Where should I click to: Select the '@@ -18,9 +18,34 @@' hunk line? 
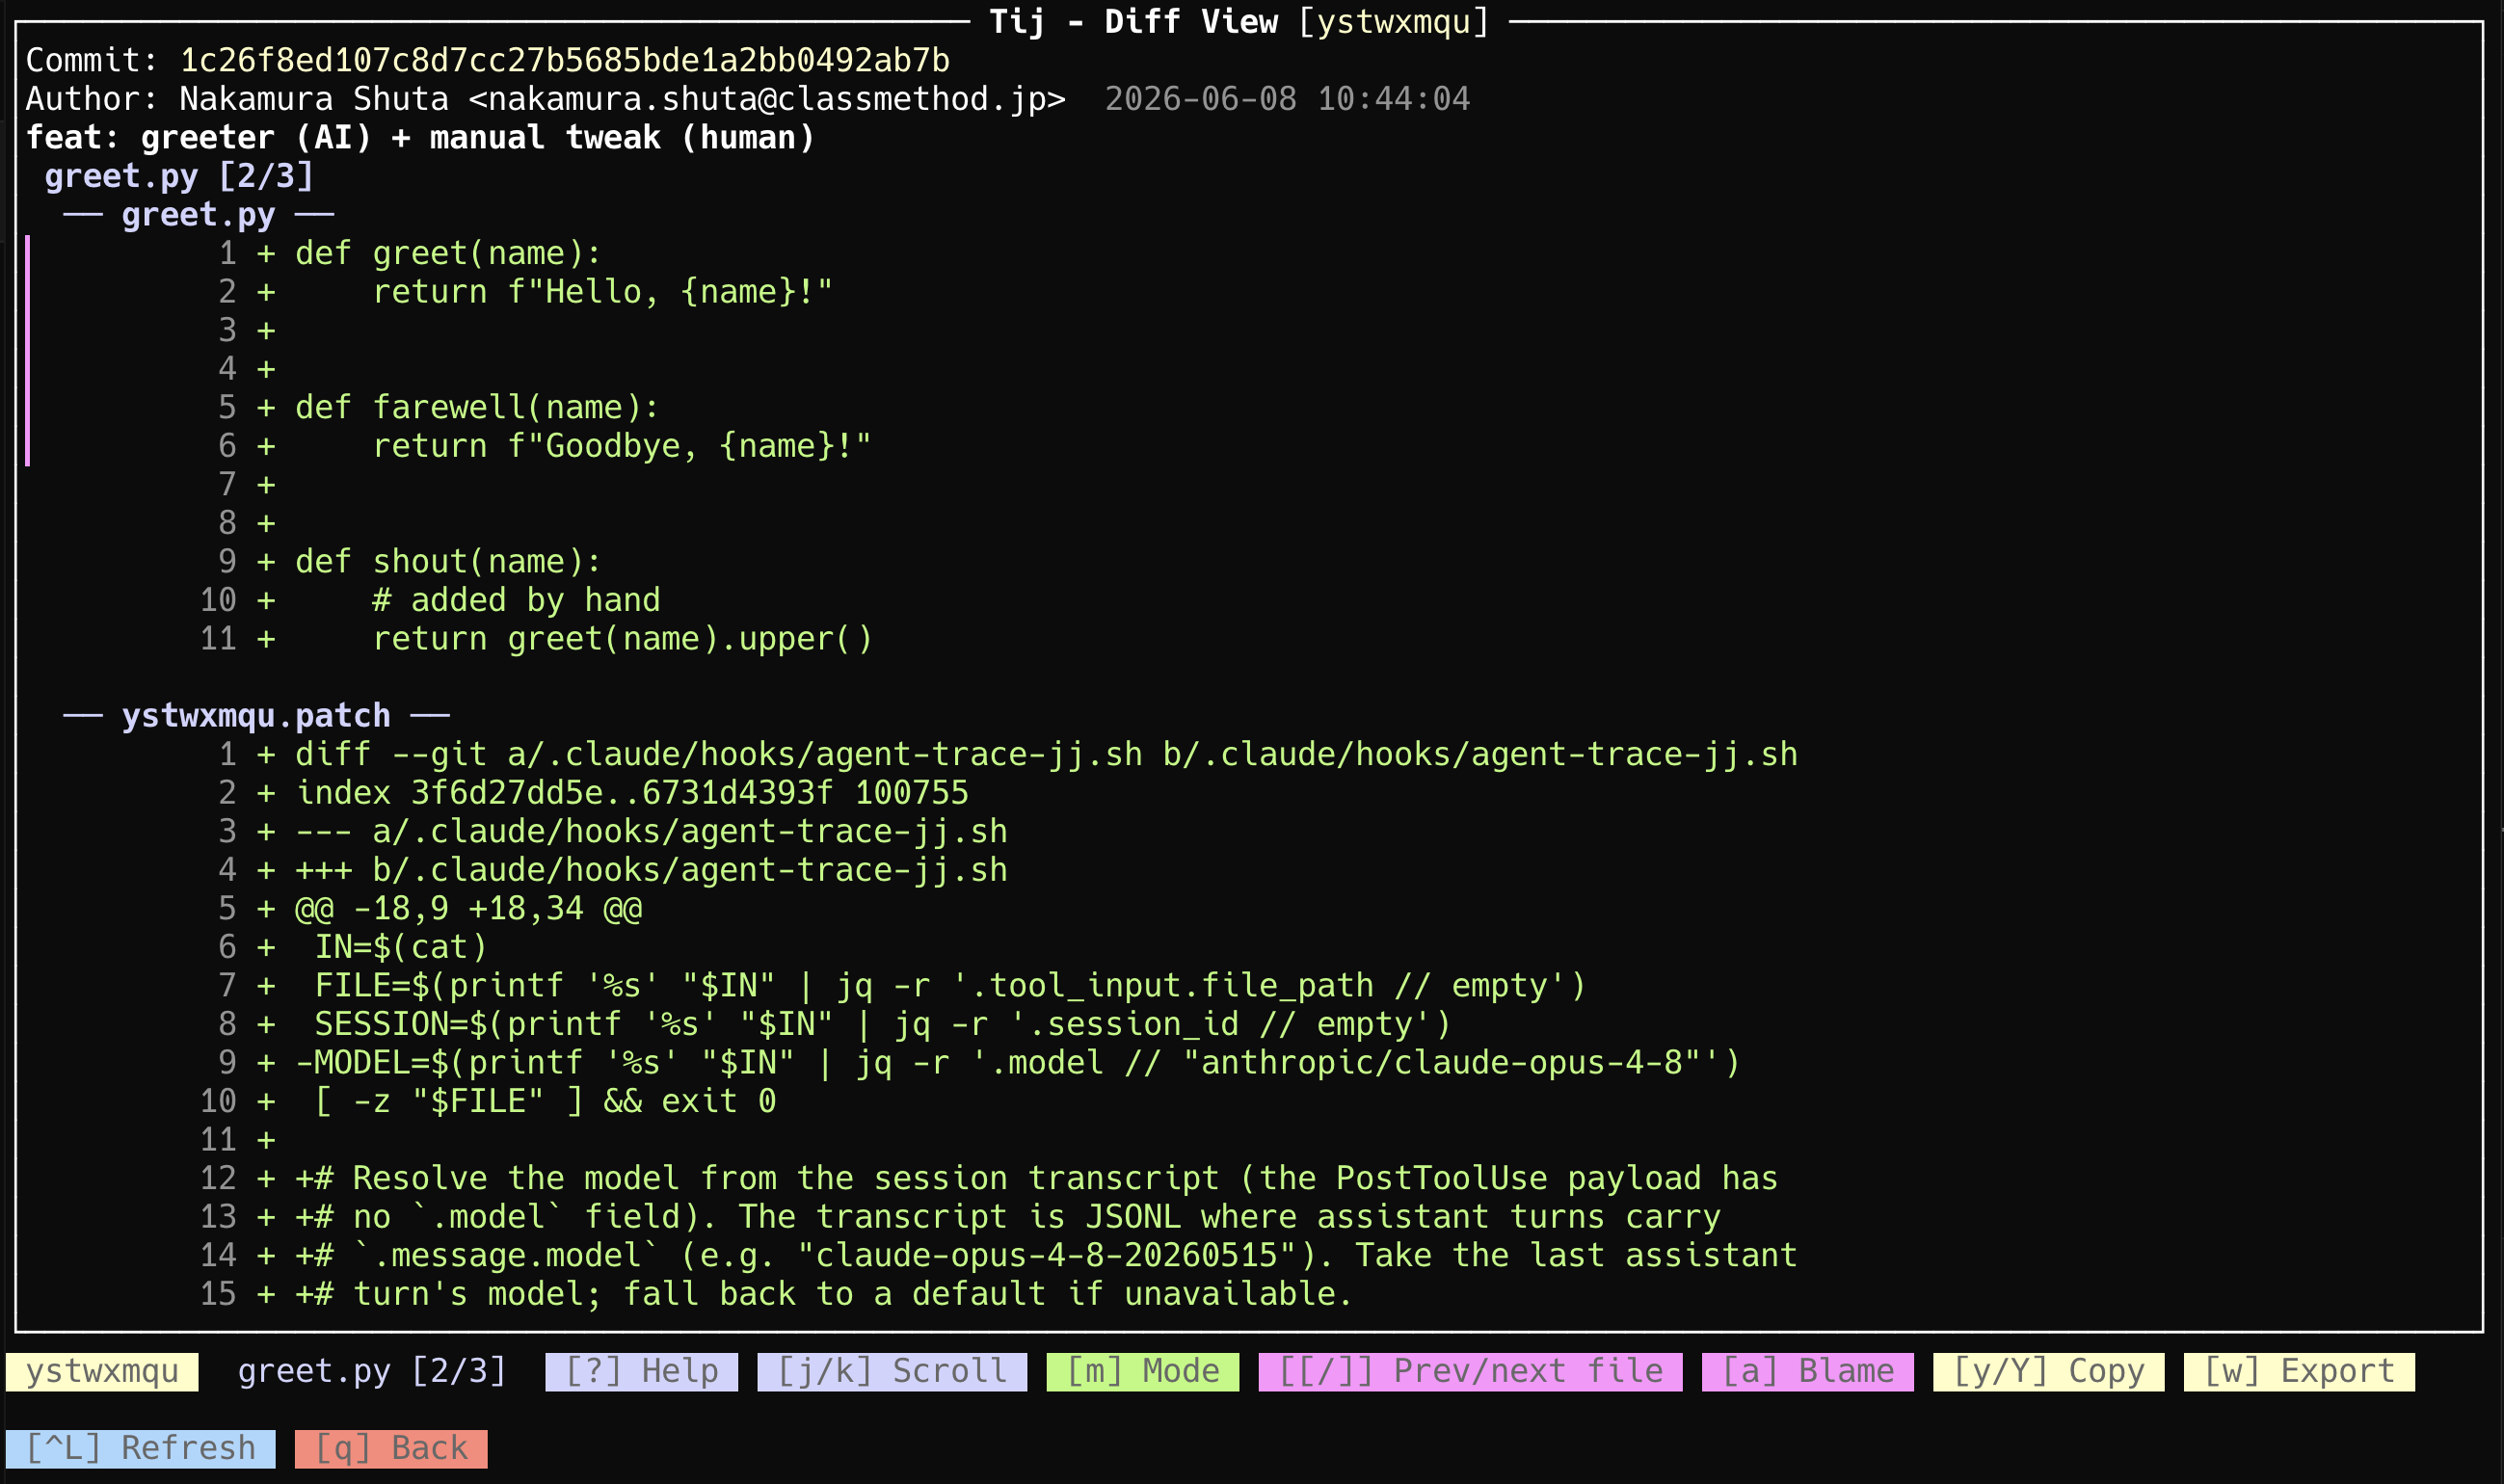(x=468, y=909)
